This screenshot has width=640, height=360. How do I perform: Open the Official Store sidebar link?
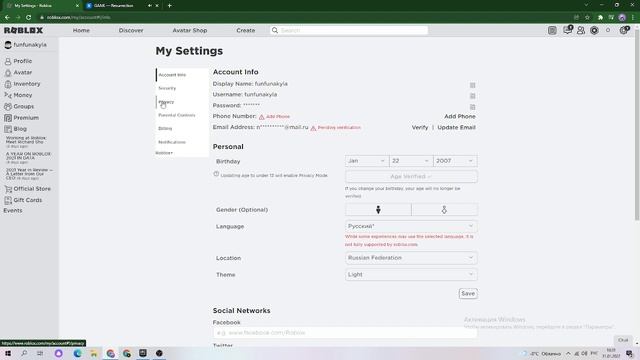click(x=27, y=189)
